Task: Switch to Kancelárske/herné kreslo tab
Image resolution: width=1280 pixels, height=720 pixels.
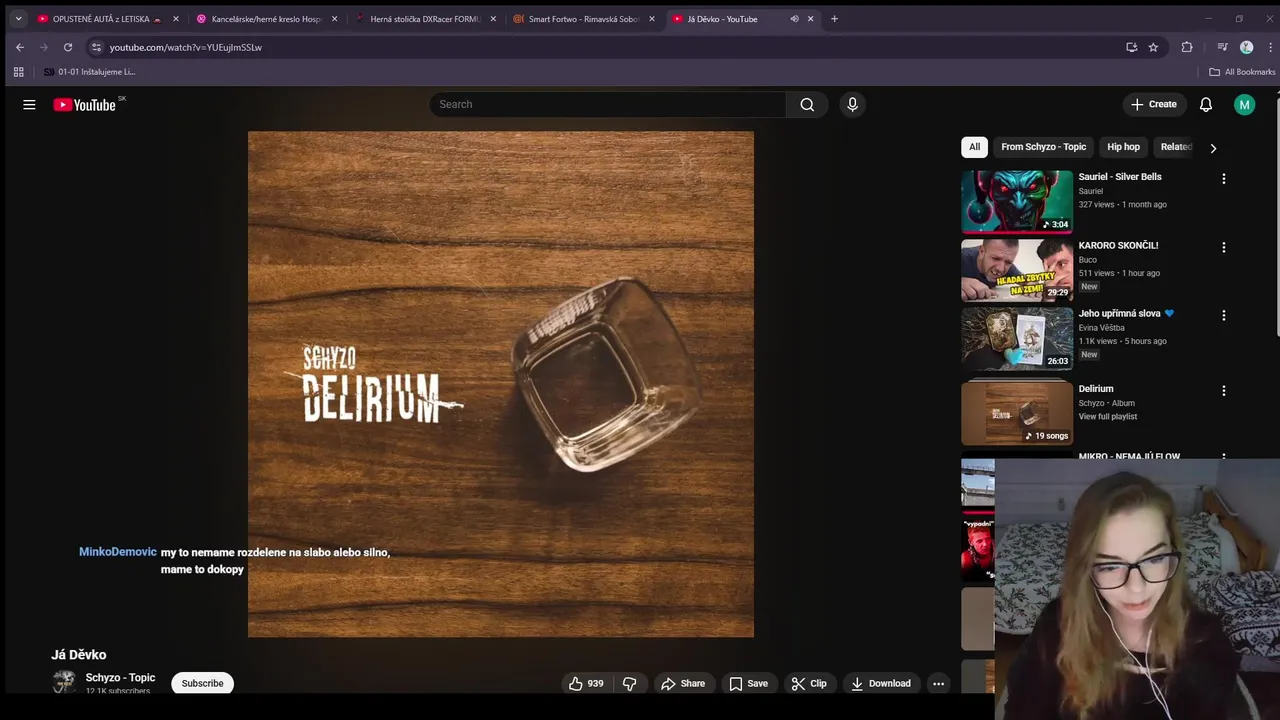Action: (265, 18)
